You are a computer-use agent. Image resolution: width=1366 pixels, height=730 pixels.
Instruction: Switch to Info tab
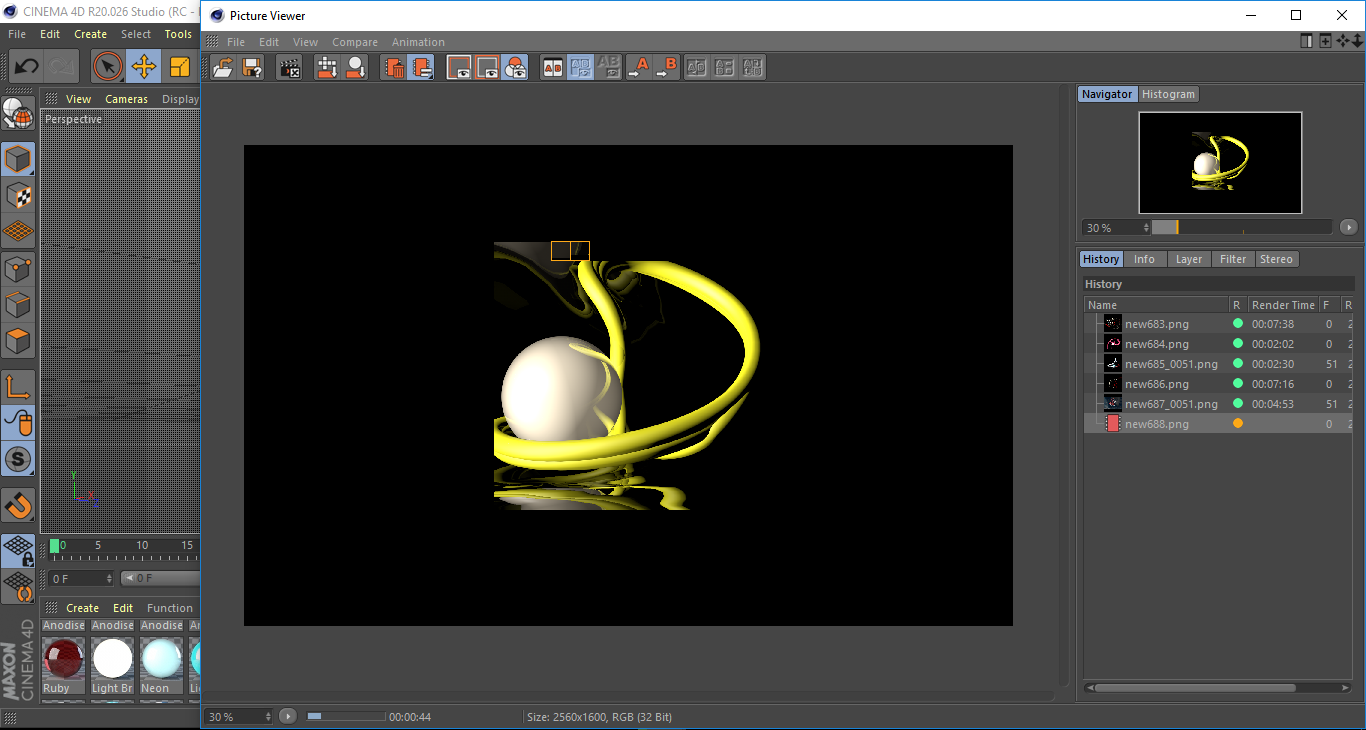[x=1144, y=259]
